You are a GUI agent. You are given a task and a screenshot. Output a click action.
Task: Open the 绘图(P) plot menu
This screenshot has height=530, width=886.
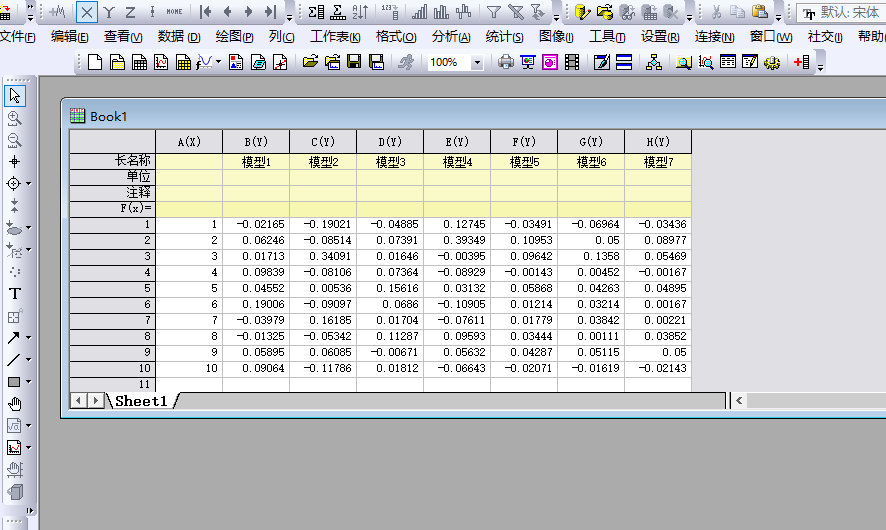click(234, 37)
